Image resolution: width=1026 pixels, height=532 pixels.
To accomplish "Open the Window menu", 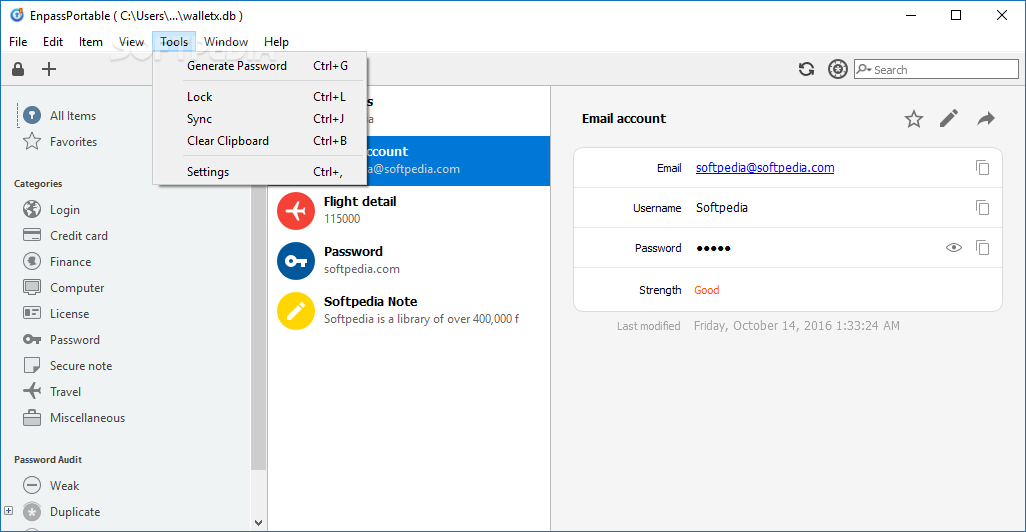I will [x=226, y=42].
